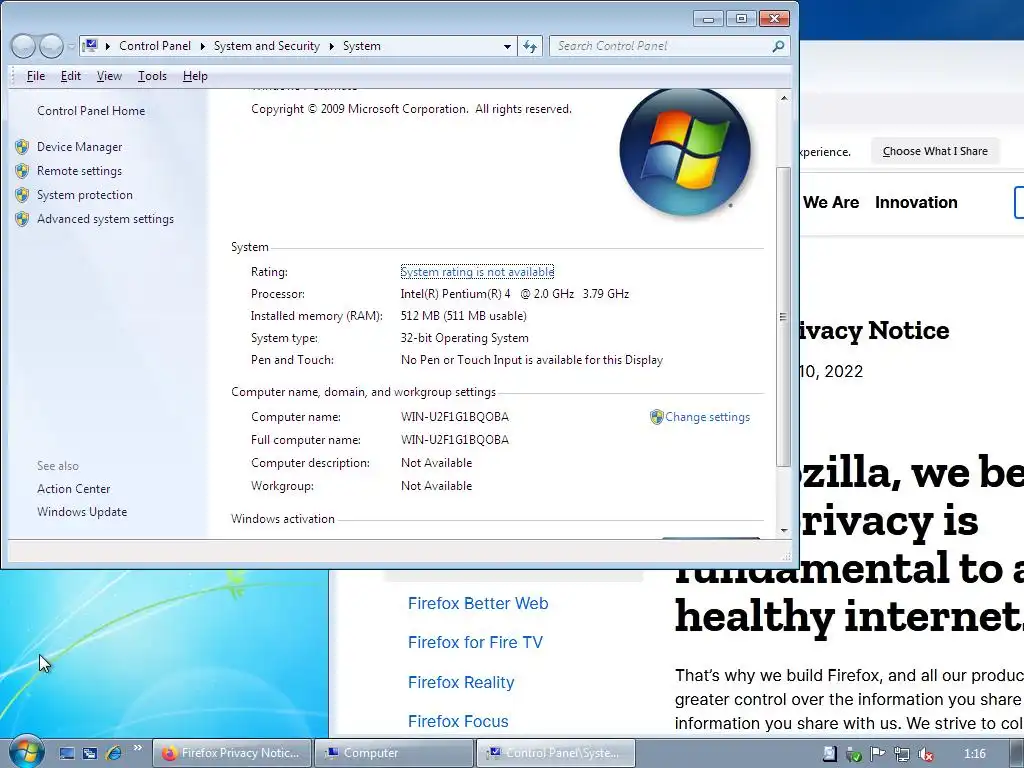Open the Edit menu
This screenshot has height=768, width=1024.
71,76
